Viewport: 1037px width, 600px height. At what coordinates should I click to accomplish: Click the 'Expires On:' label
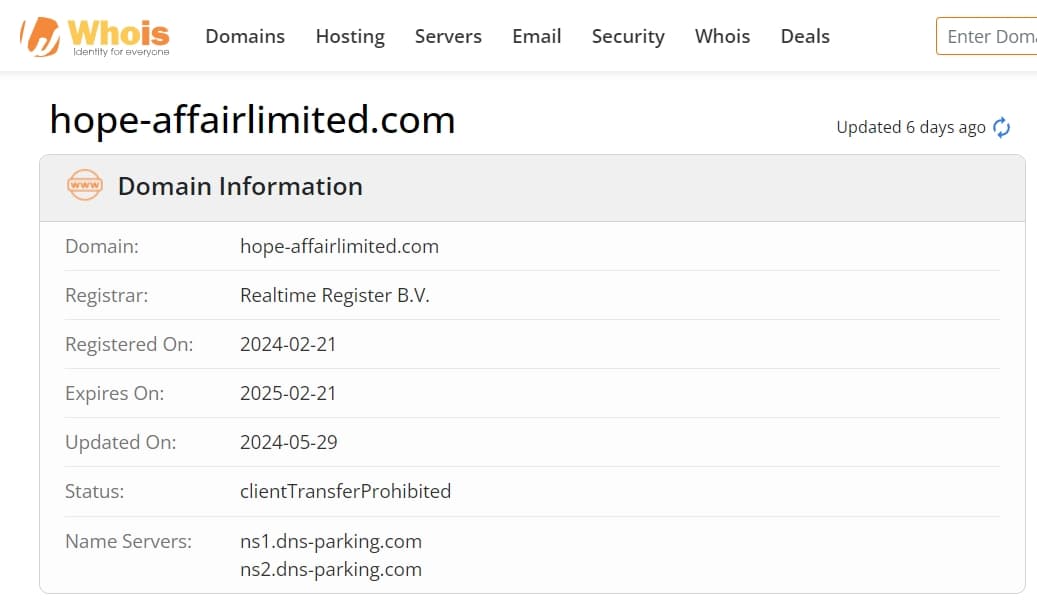[x=114, y=393]
